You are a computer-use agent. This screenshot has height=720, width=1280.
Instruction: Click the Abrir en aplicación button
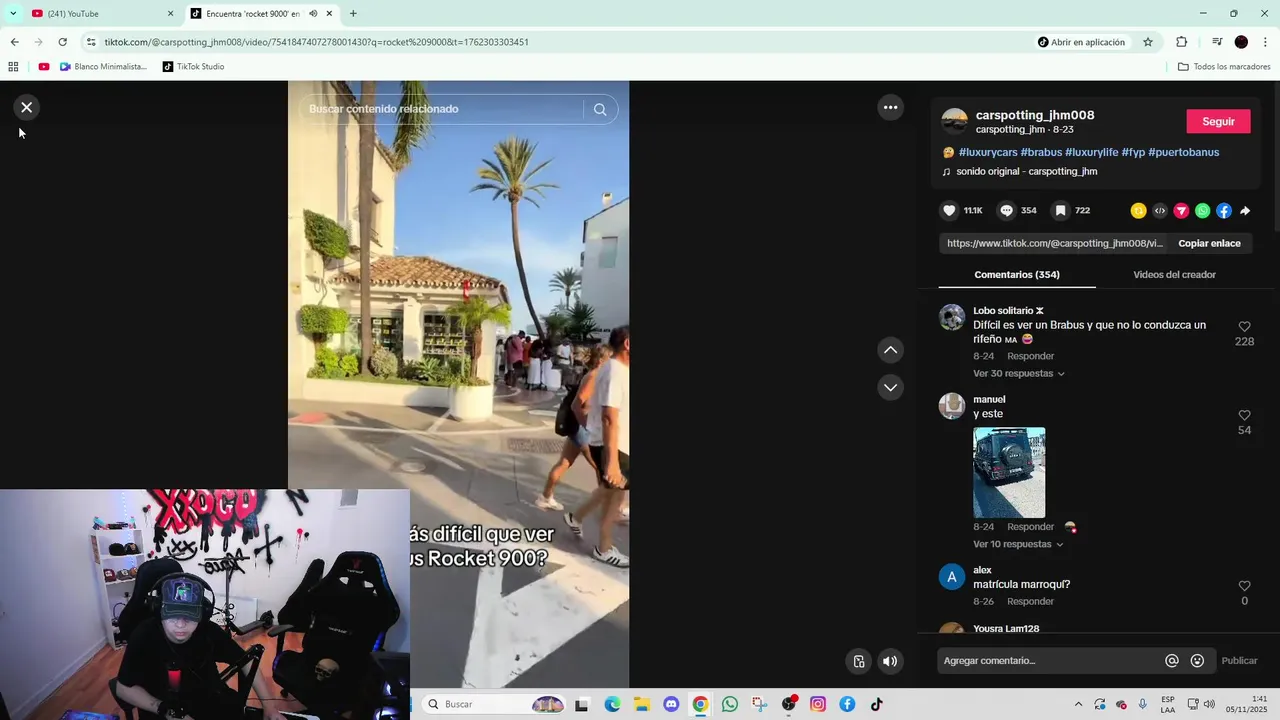coord(1081,42)
